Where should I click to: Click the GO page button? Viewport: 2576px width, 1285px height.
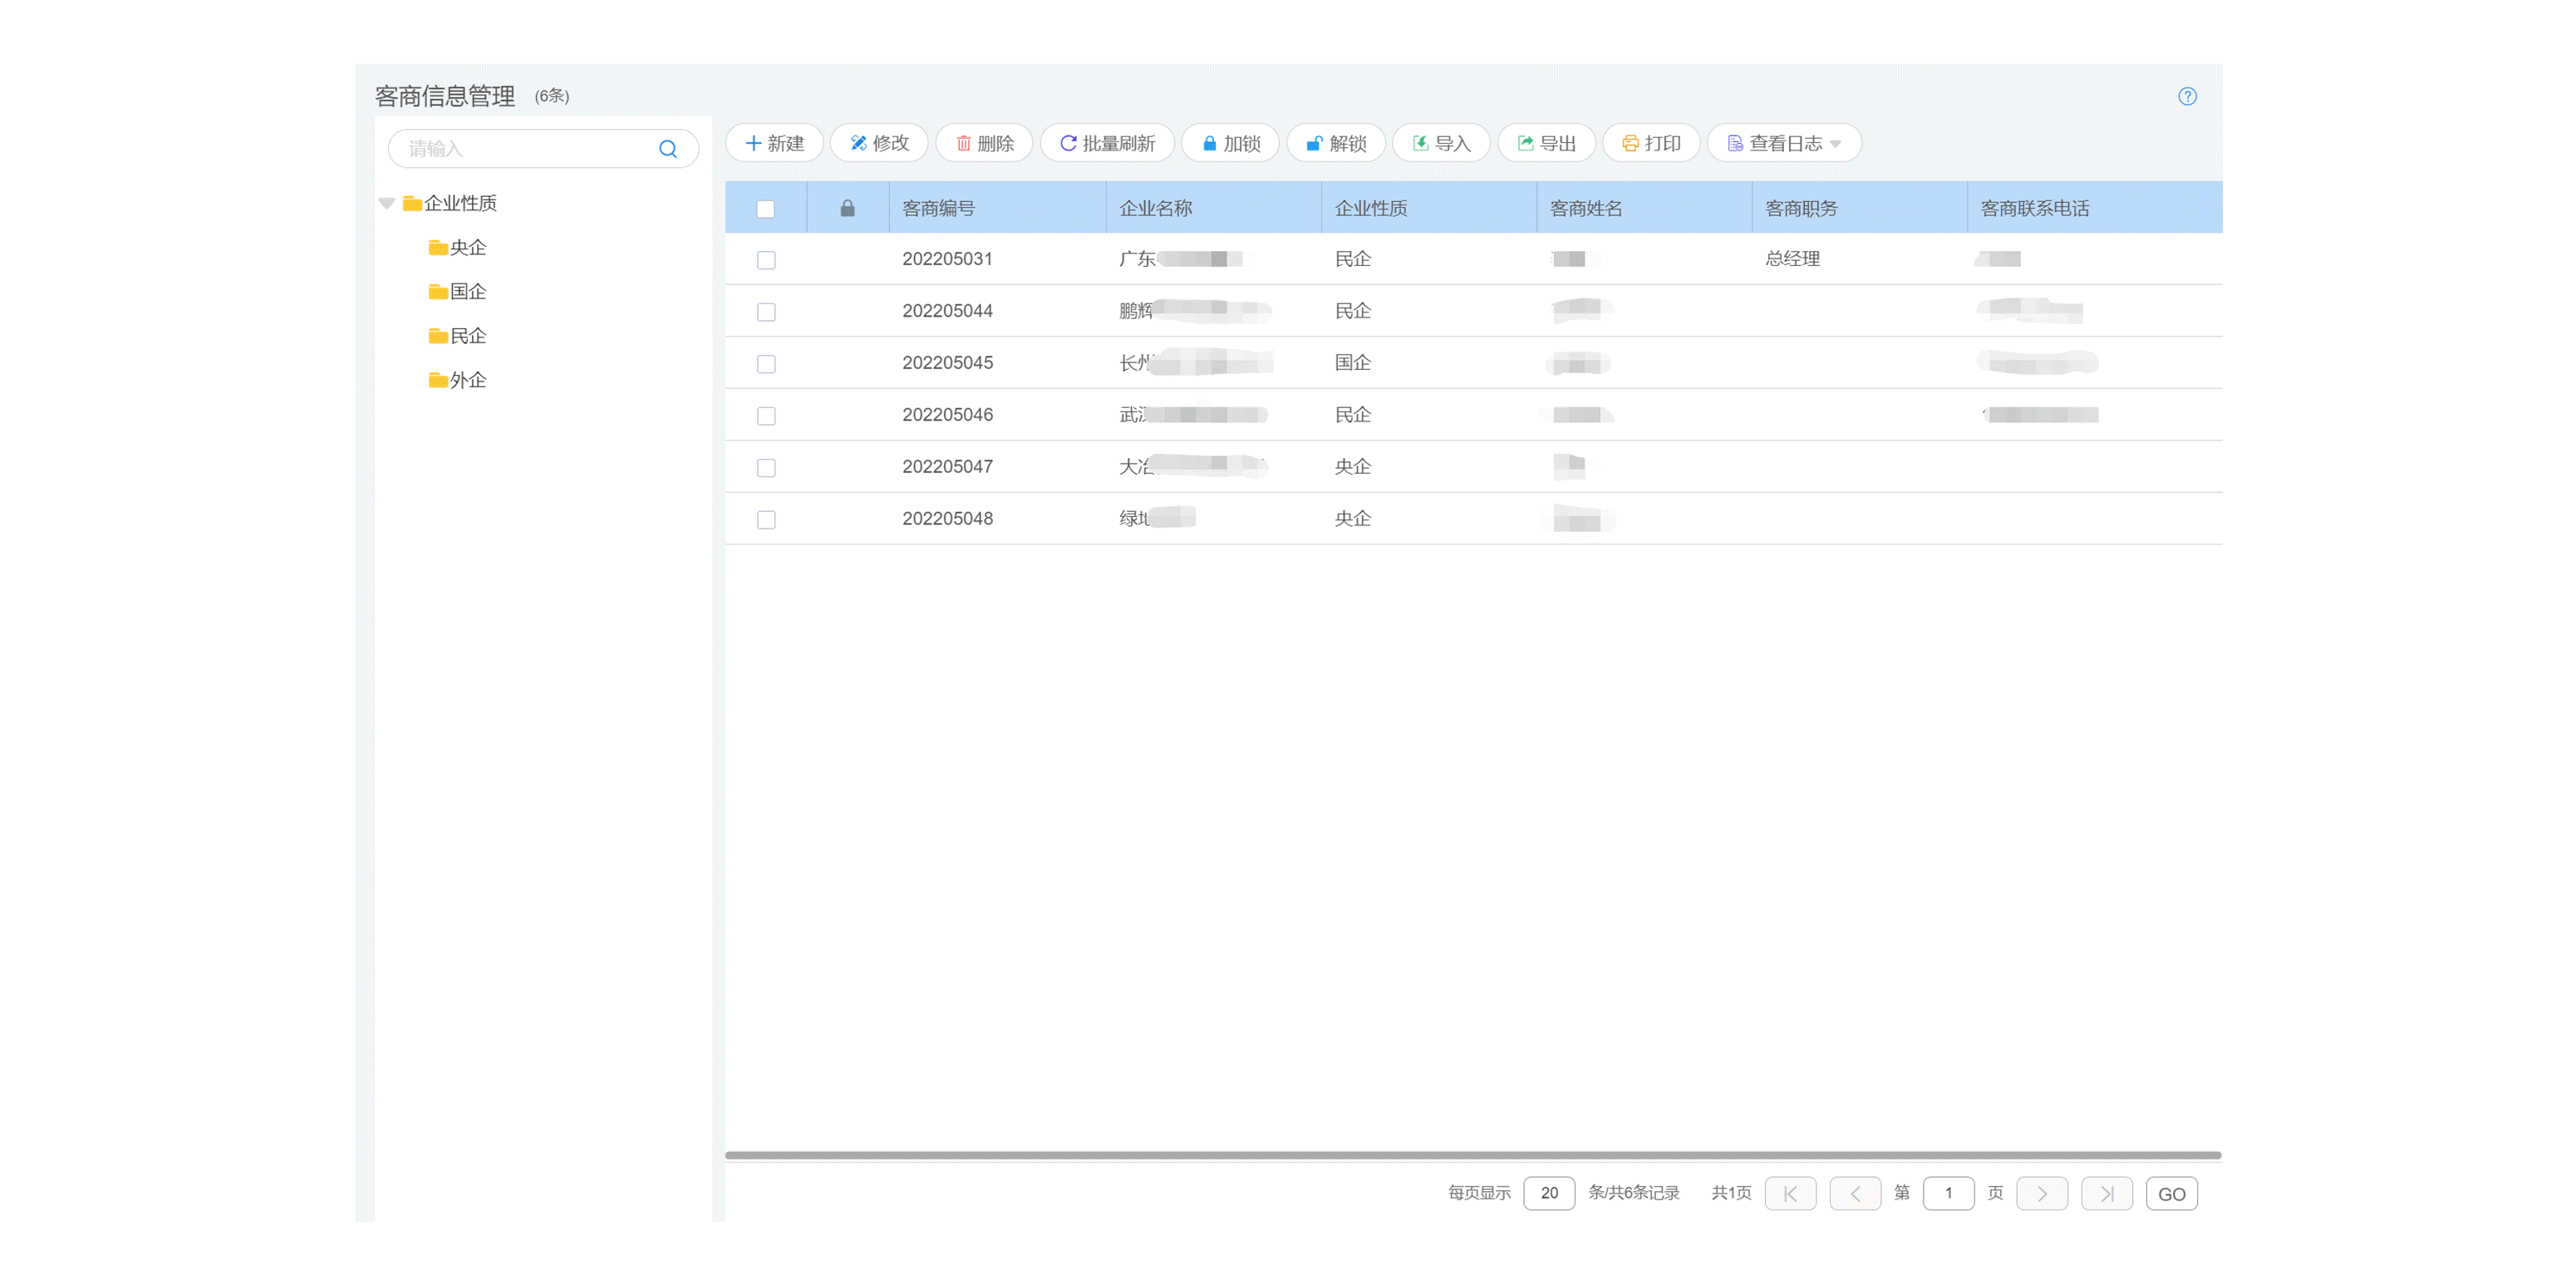tap(2171, 1193)
